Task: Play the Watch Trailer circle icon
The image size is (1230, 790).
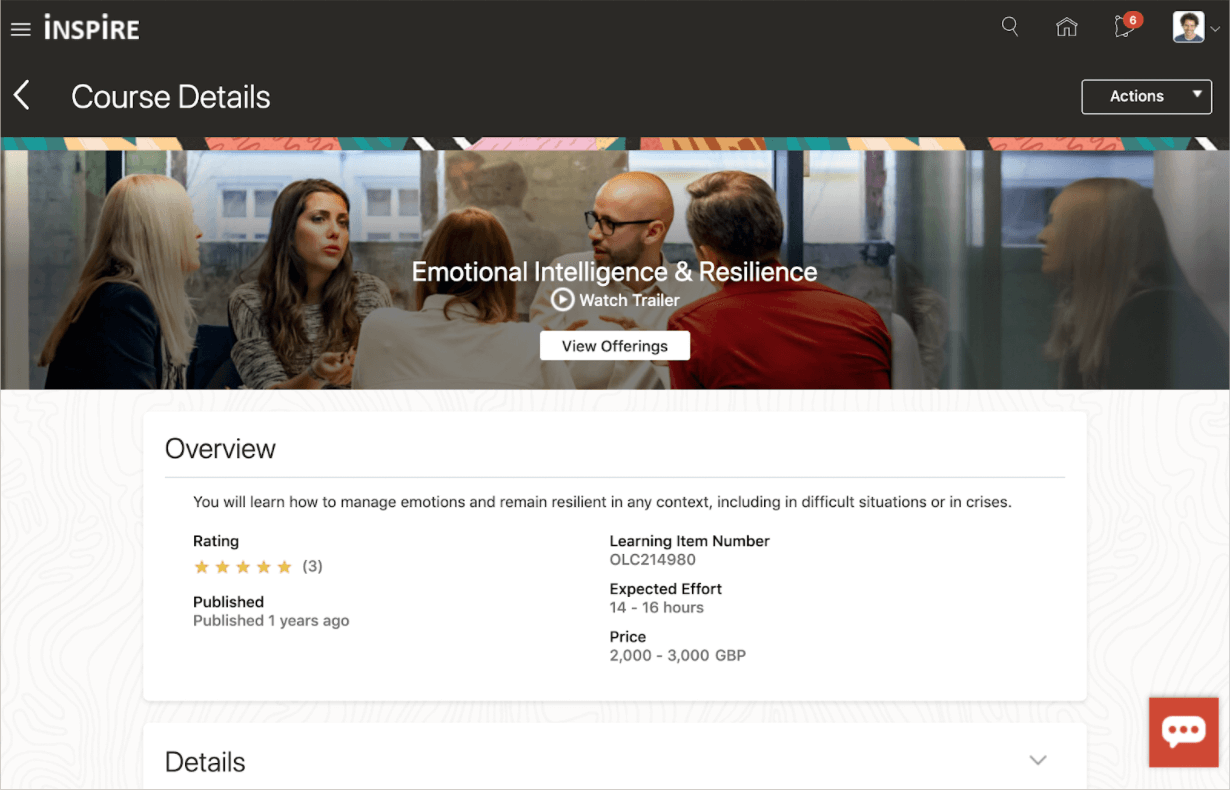Action: (563, 299)
